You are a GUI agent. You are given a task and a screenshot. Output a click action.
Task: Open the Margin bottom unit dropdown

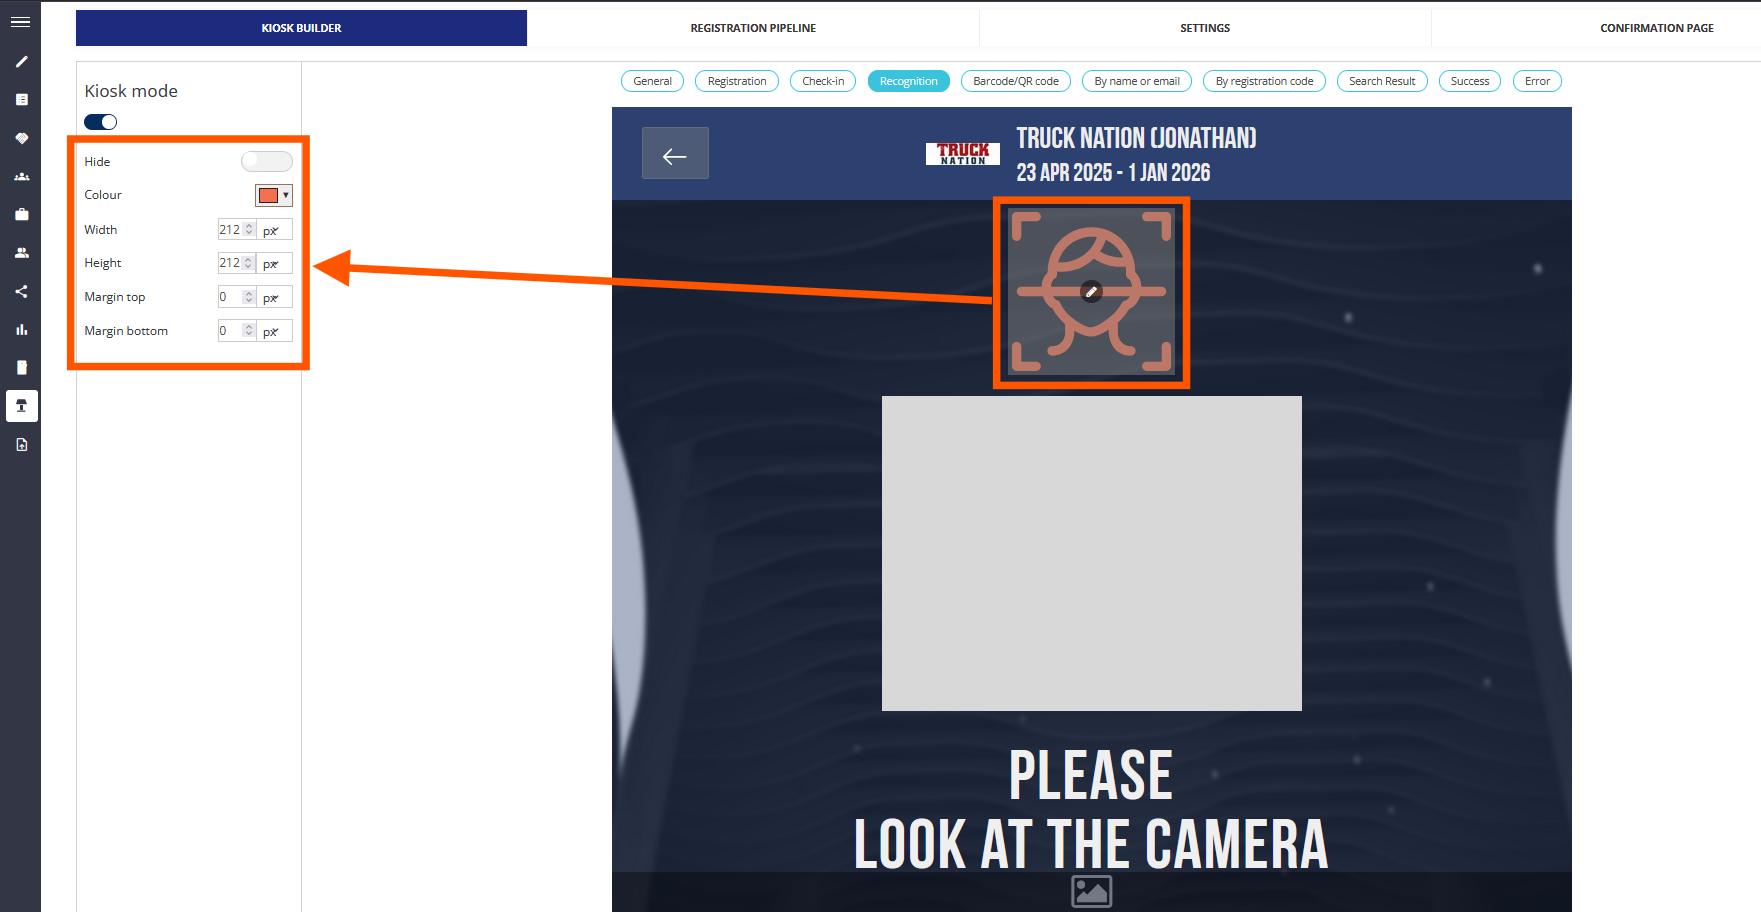(x=275, y=332)
